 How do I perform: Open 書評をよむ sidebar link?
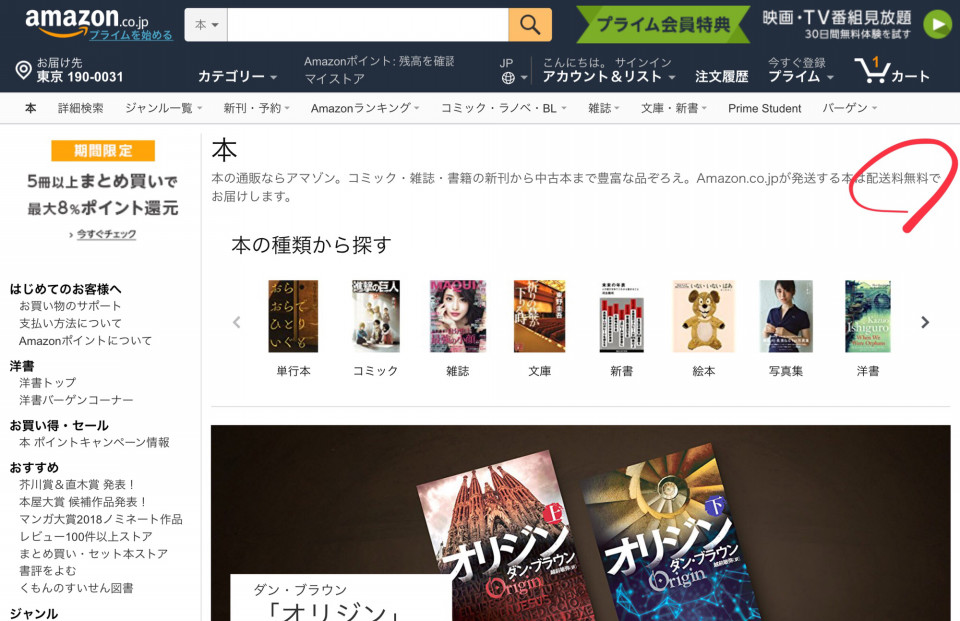pyautogui.click(x=48, y=571)
